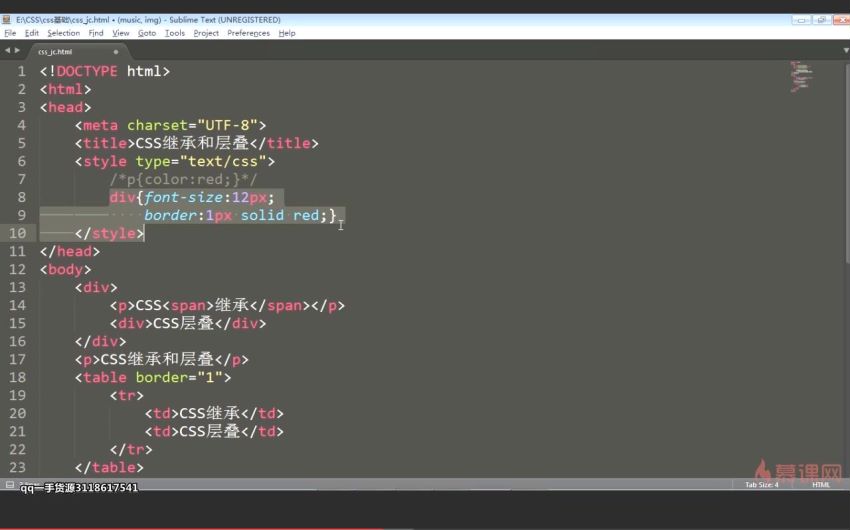Click span tag text 继承 on line 14
Image resolution: width=850 pixels, height=530 pixels.
click(232, 305)
